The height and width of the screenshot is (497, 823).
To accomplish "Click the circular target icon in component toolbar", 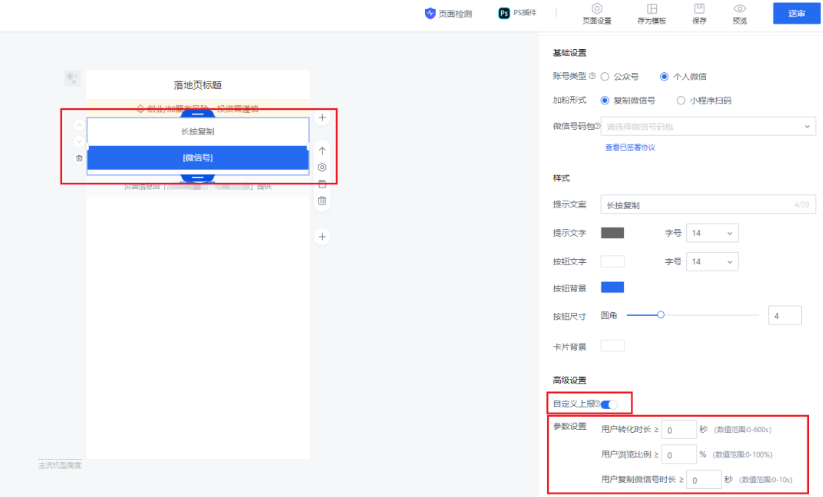I will click(x=322, y=167).
